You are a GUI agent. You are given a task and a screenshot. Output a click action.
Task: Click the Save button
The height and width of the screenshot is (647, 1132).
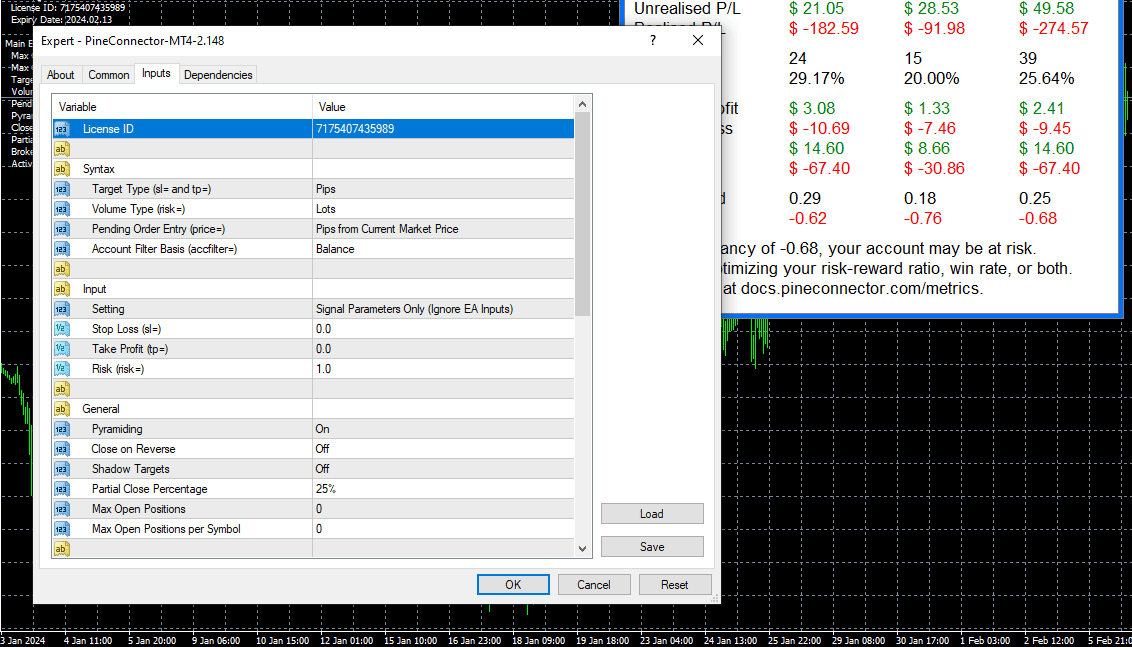click(x=652, y=547)
